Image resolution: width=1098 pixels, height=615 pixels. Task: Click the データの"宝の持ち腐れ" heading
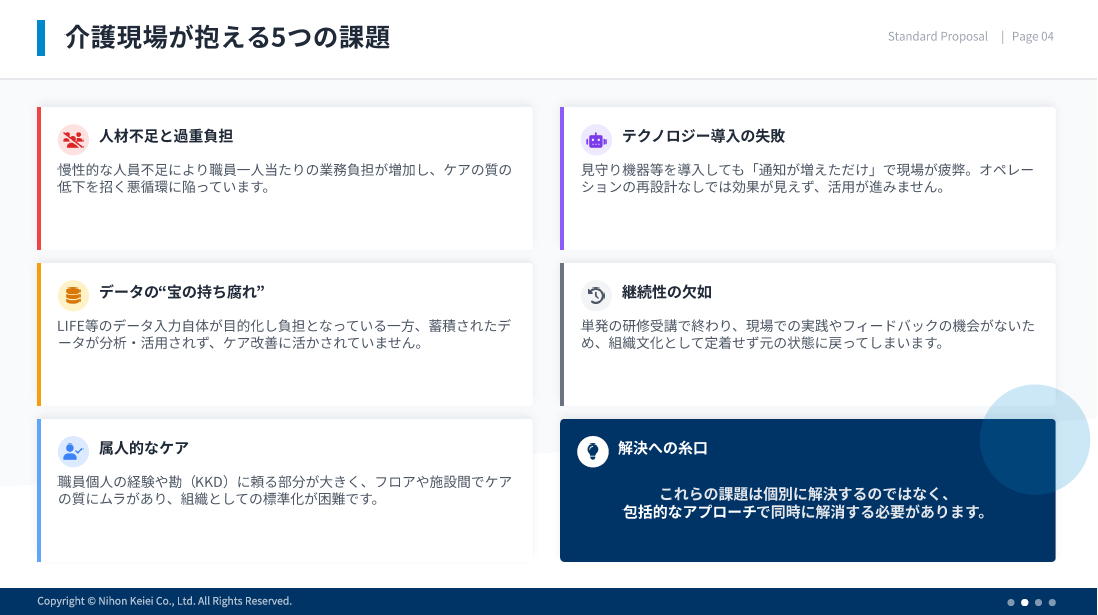(x=181, y=292)
